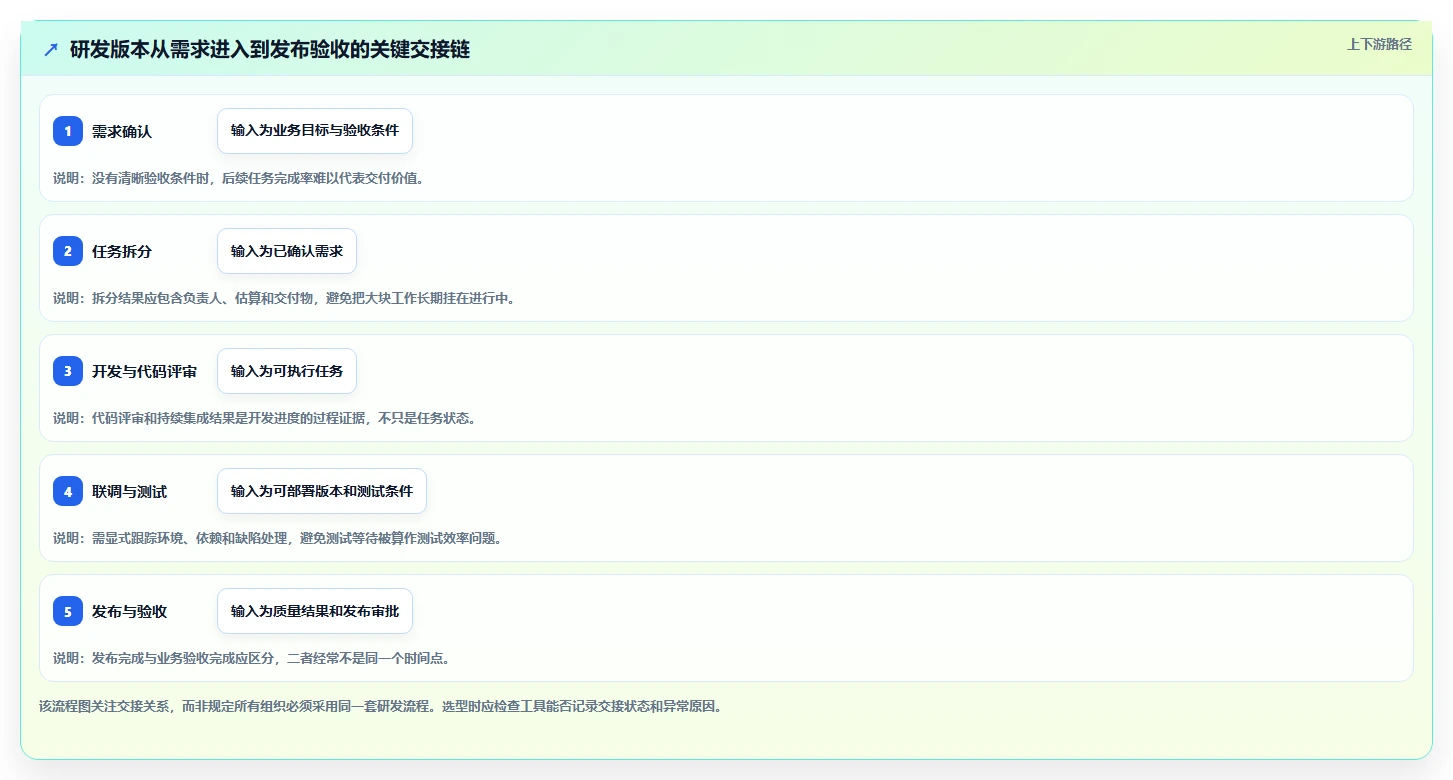Click the 上下游路径 label in the header

coord(1379,44)
